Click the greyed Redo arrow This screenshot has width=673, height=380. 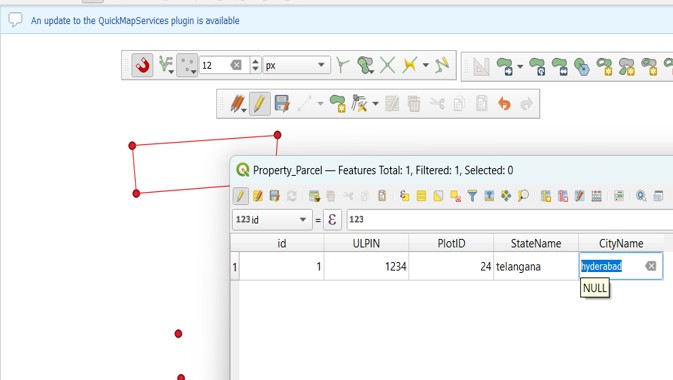[x=527, y=104]
